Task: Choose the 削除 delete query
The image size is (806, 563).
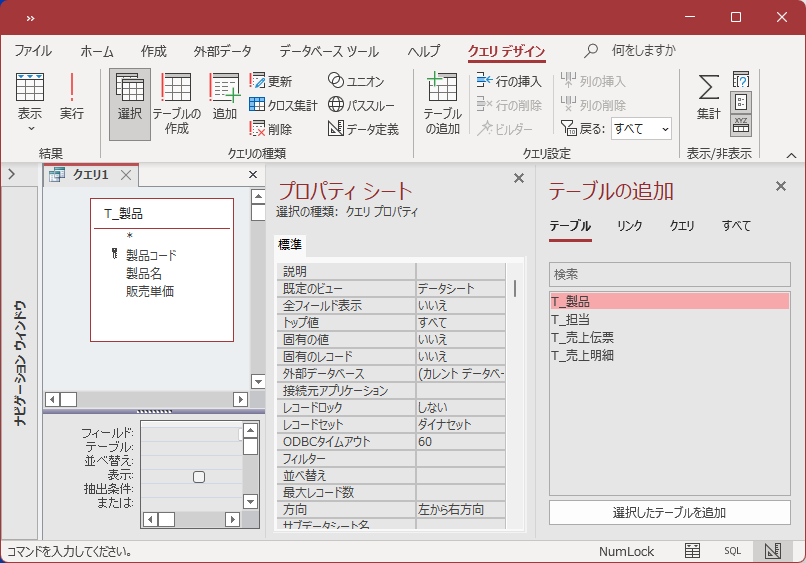Action: coord(271,129)
